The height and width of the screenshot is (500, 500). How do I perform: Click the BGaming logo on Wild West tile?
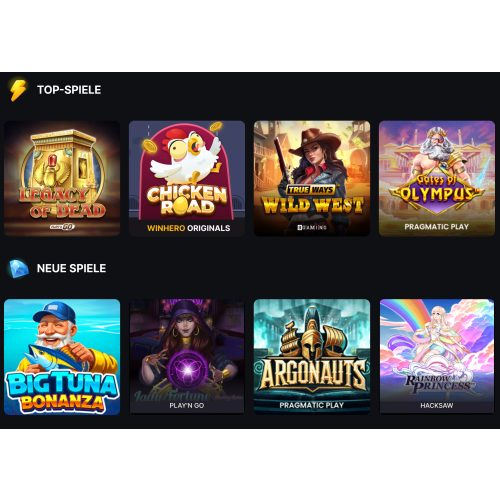point(312,227)
